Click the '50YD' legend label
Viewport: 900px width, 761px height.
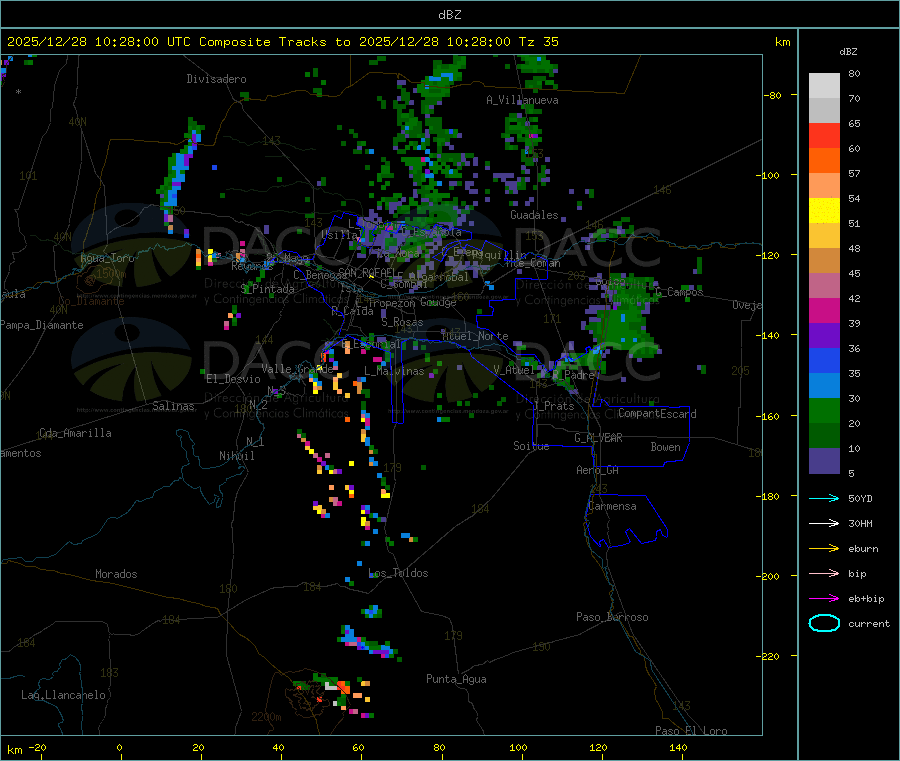(x=860, y=498)
